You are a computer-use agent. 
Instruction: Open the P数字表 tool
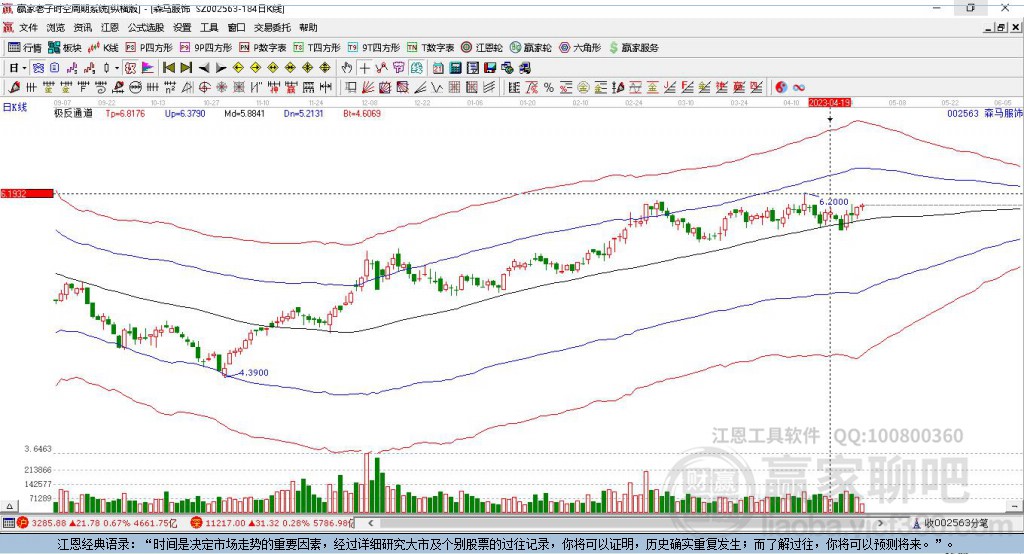click(x=263, y=48)
